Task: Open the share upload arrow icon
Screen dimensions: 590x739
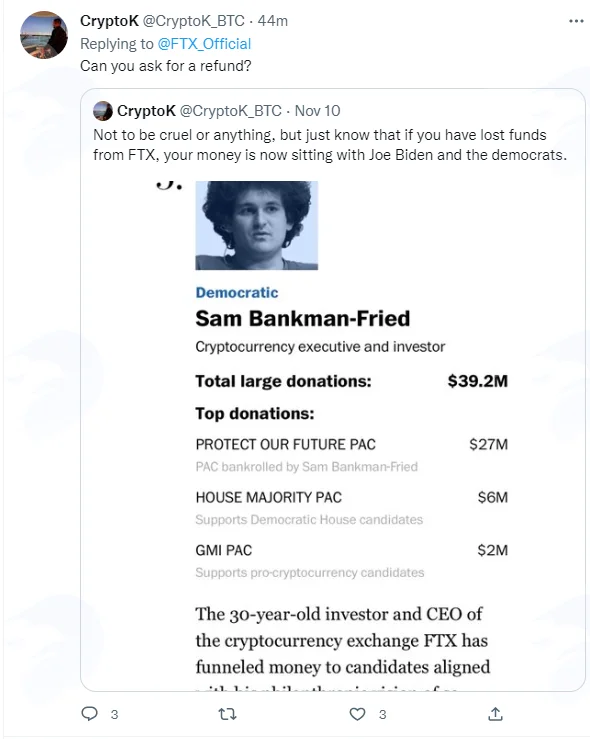Action: tap(495, 714)
